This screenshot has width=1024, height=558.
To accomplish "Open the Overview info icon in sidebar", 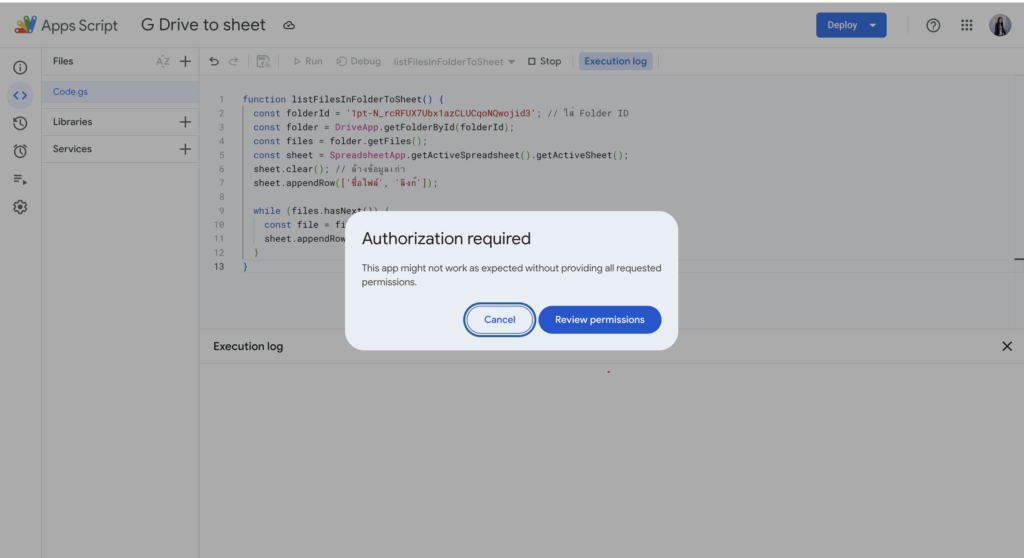I will point(20,67).
